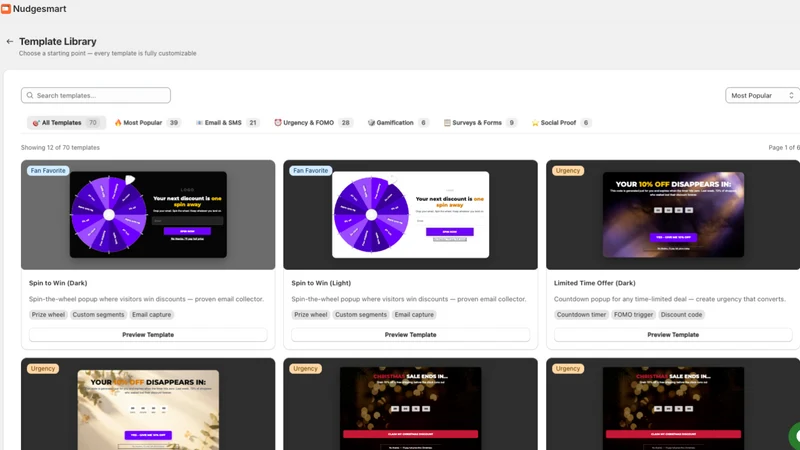Click the Spin to Win (Light) title
This screenshot has width=800, height=450.
pyautogui.click(x=321, y=283)
